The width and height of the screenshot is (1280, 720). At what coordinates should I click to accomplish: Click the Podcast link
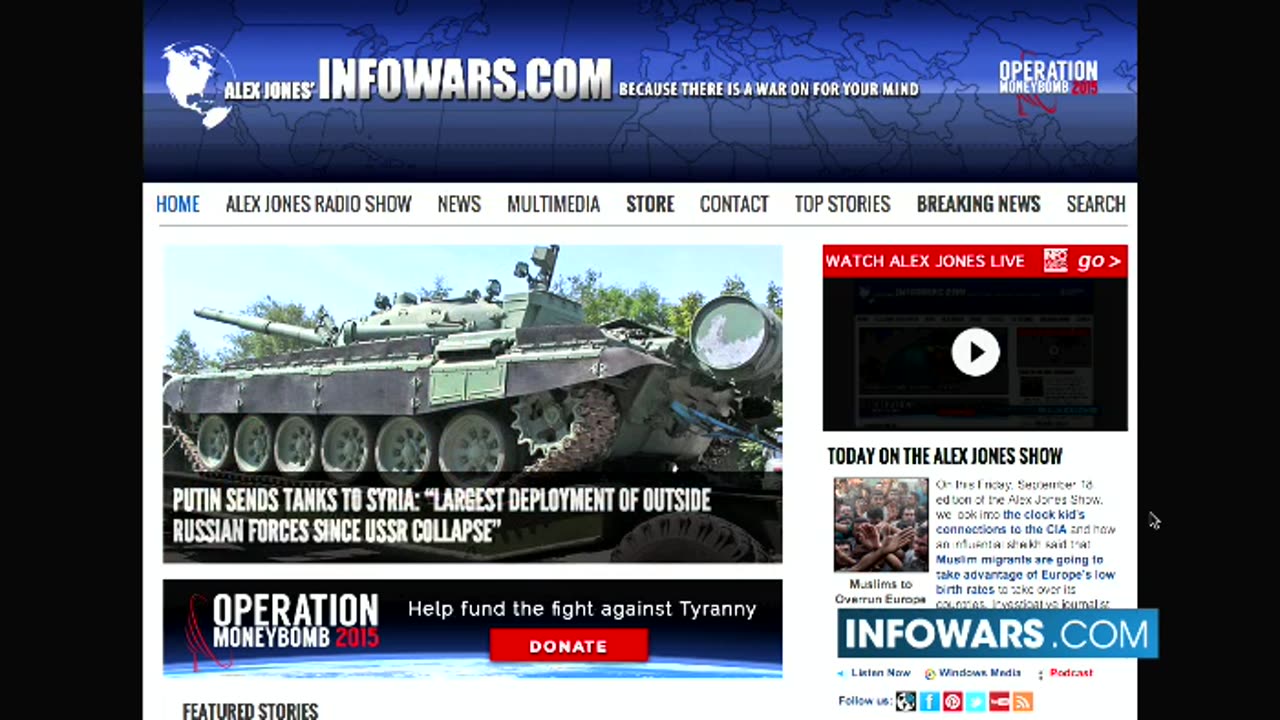point(1071,673)
